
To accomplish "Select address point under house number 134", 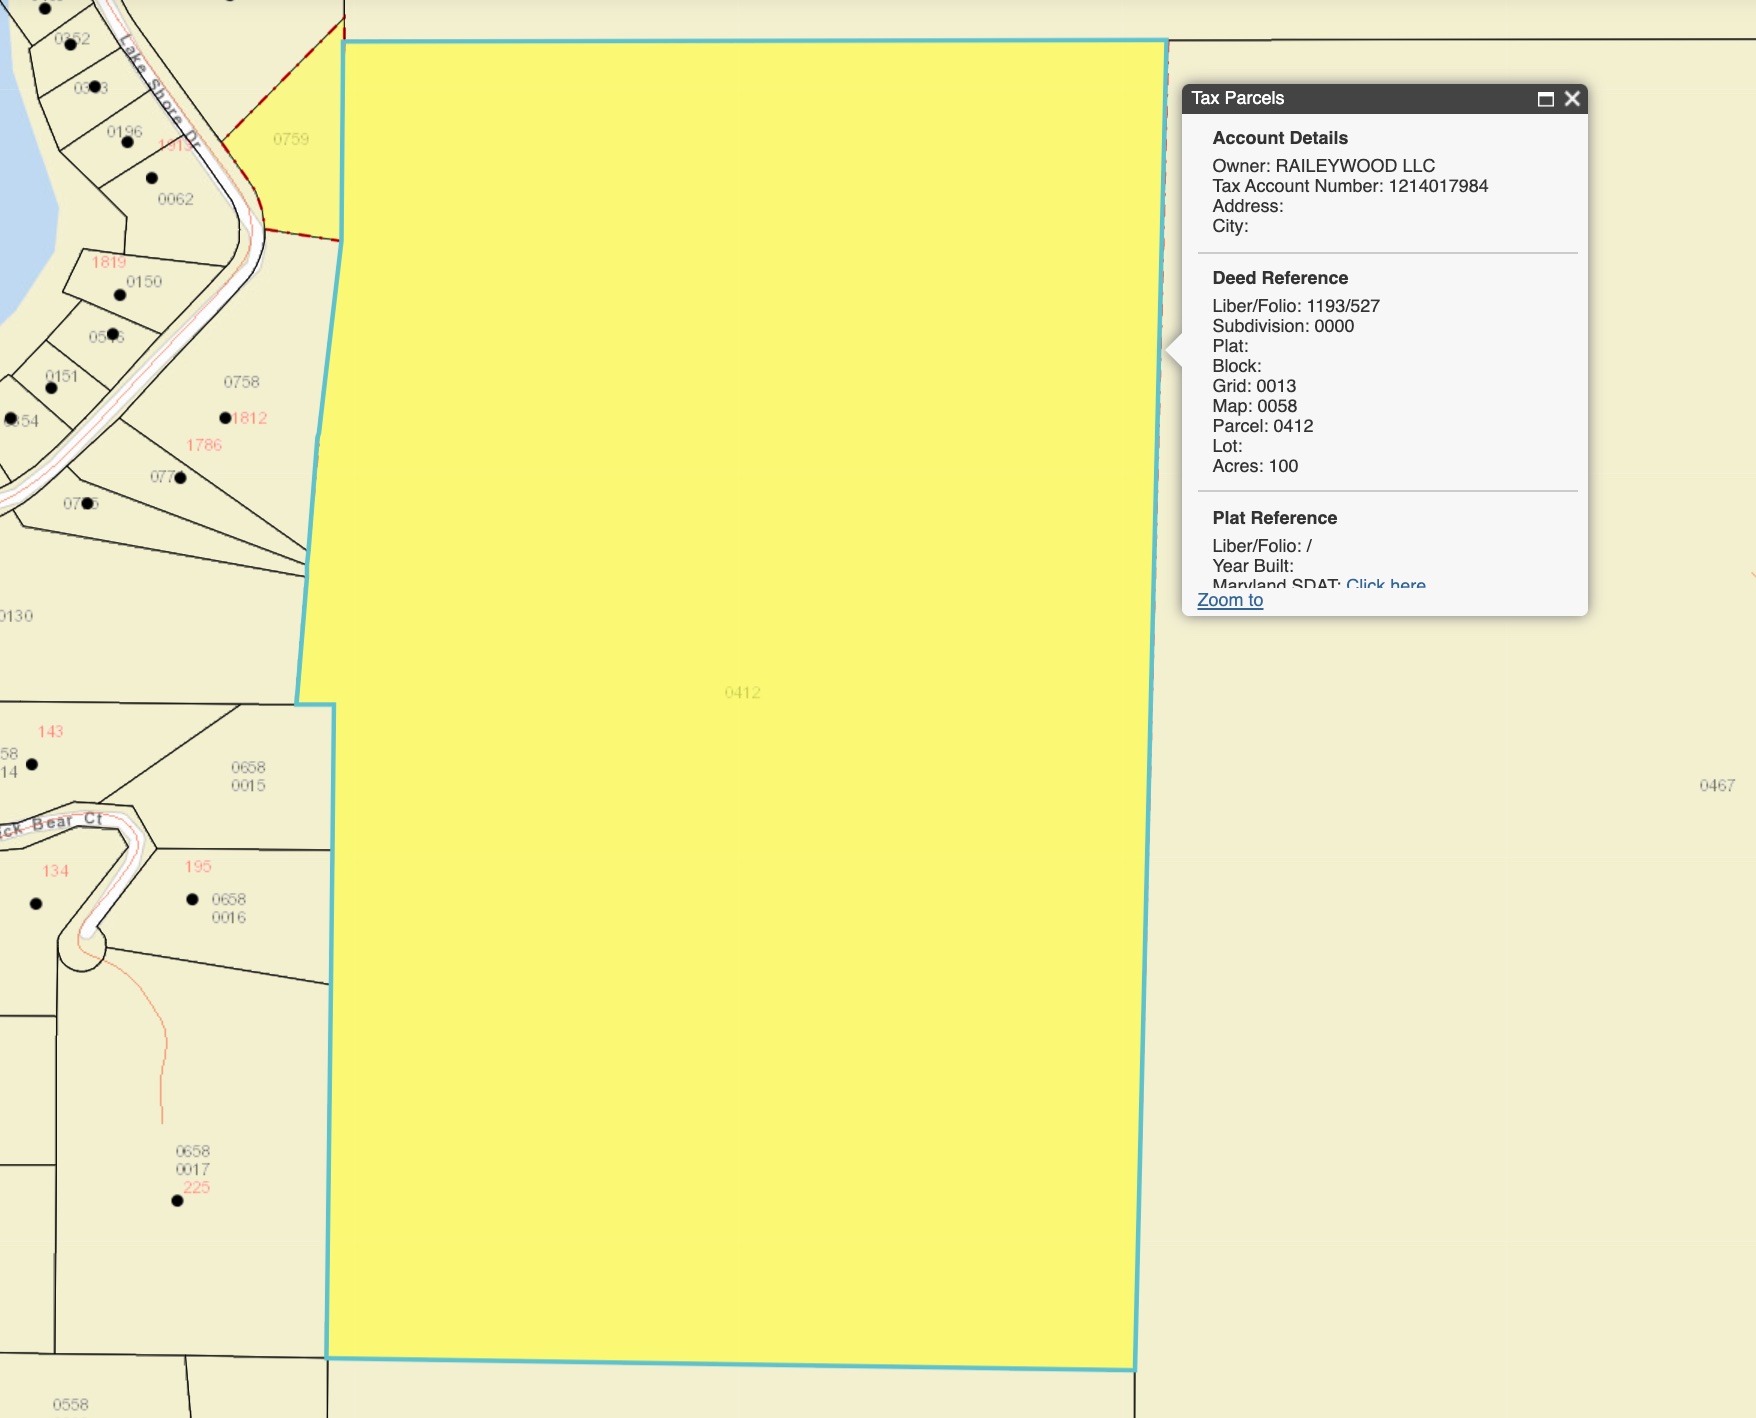I will coord(36,904).
